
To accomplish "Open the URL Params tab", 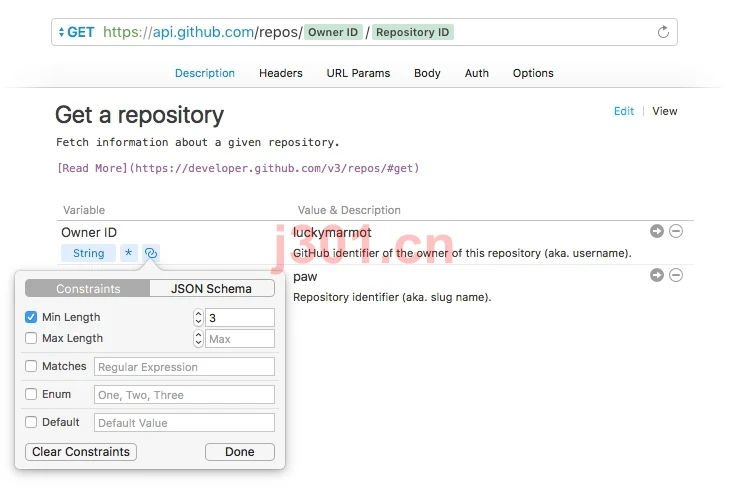I will 358,73.
